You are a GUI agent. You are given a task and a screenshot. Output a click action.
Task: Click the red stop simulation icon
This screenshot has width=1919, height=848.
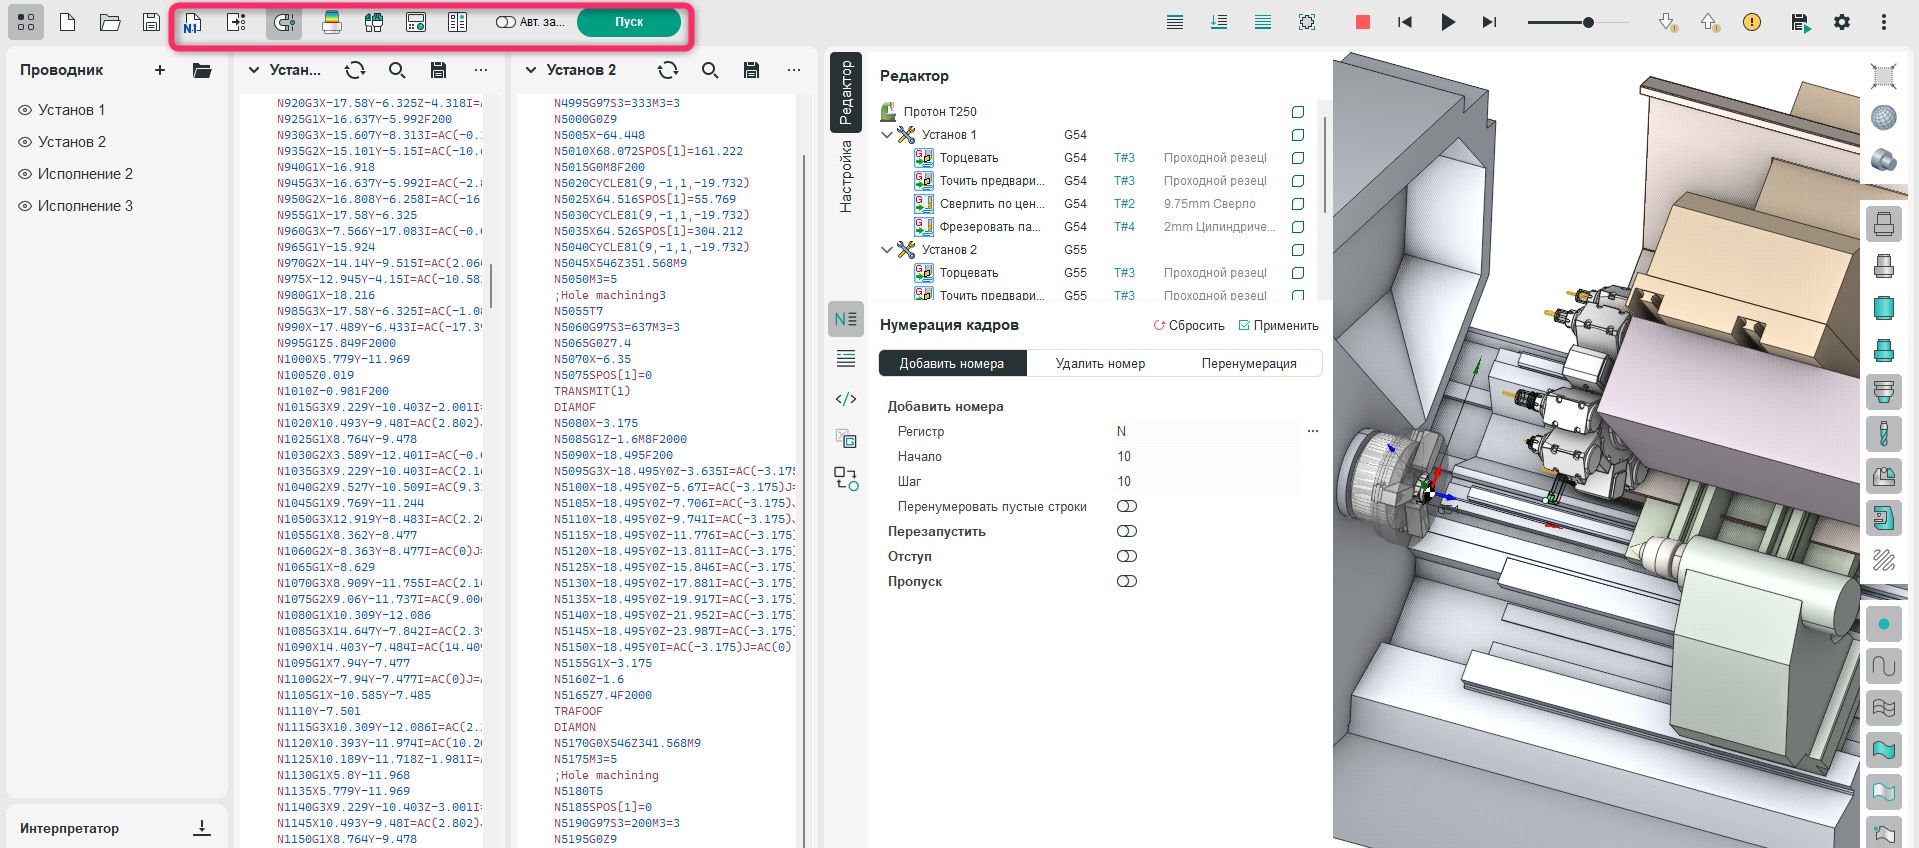[x=1362, y=22]
